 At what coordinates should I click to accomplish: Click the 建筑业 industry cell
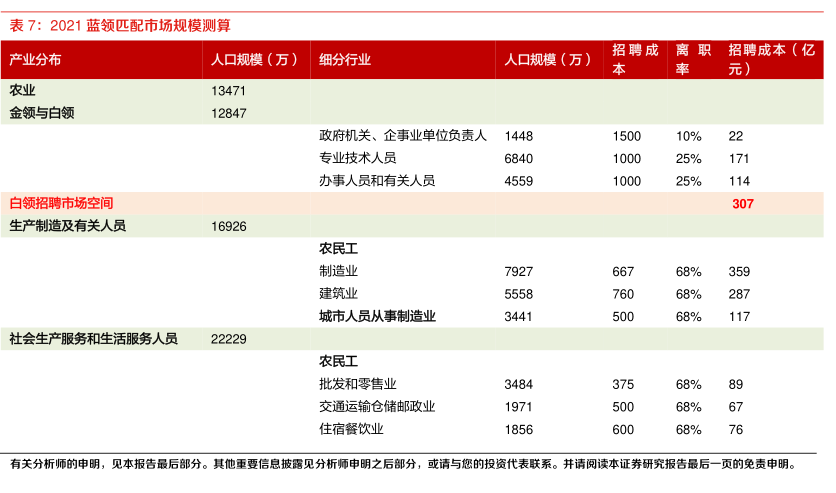[338, 294]
